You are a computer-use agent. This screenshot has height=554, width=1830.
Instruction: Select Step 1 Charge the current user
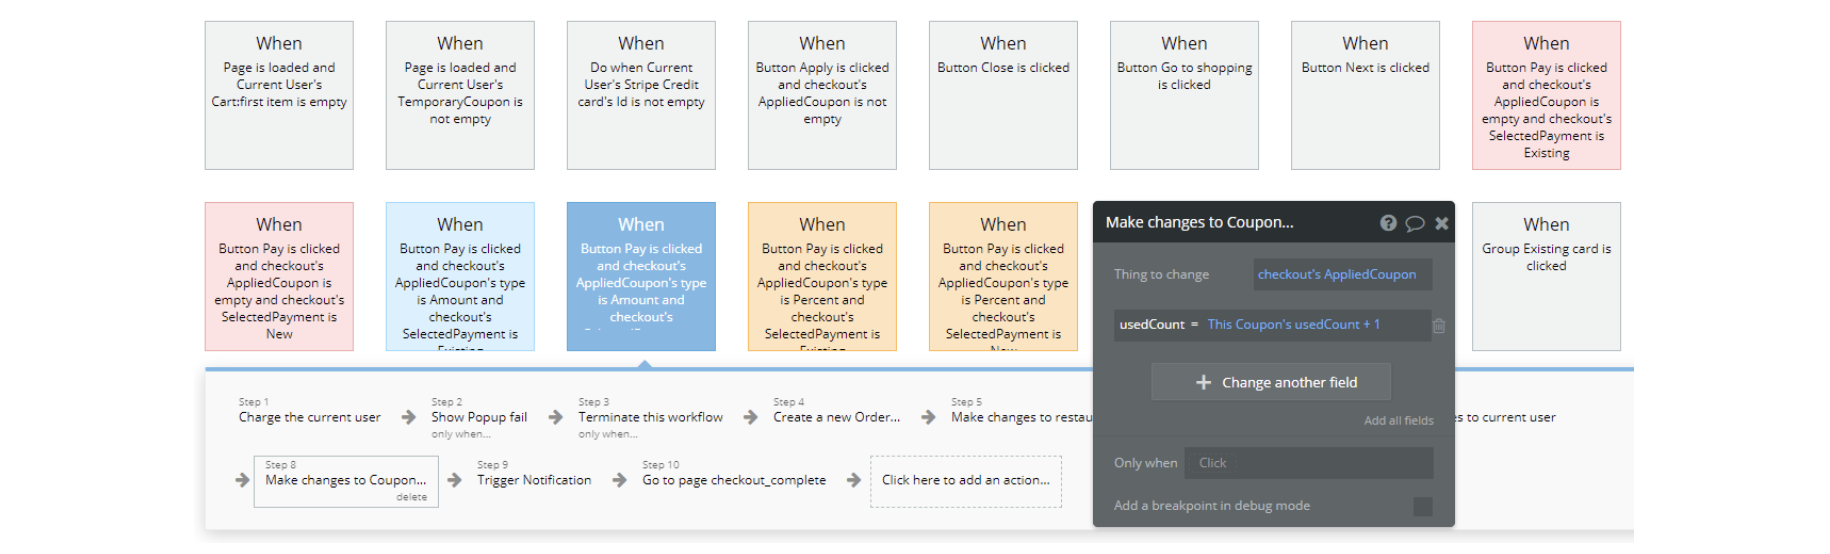tap(309, 417)
